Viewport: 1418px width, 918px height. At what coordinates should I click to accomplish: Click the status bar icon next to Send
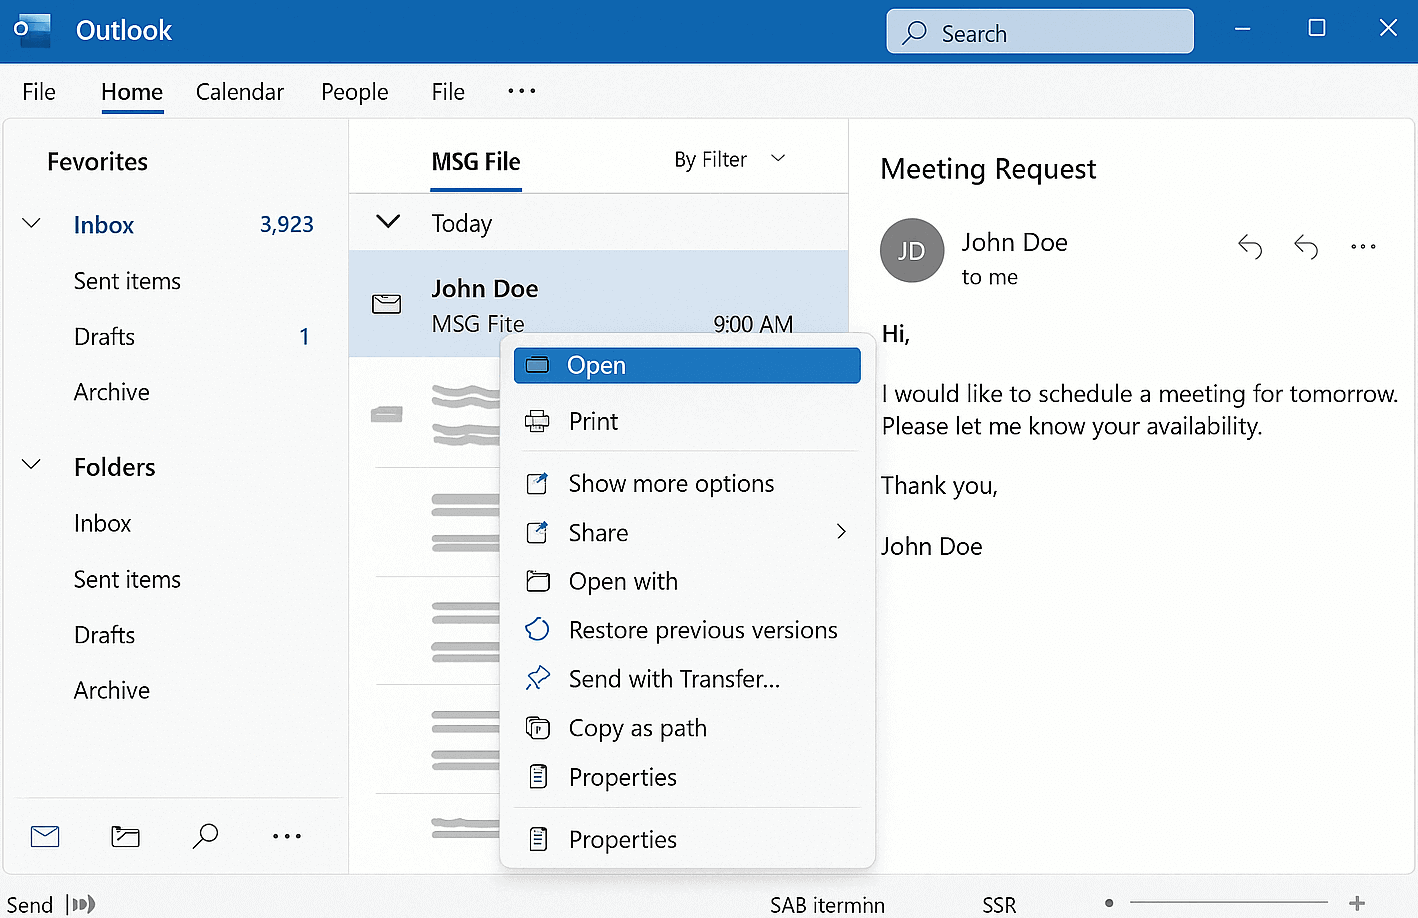coord(81,905)
